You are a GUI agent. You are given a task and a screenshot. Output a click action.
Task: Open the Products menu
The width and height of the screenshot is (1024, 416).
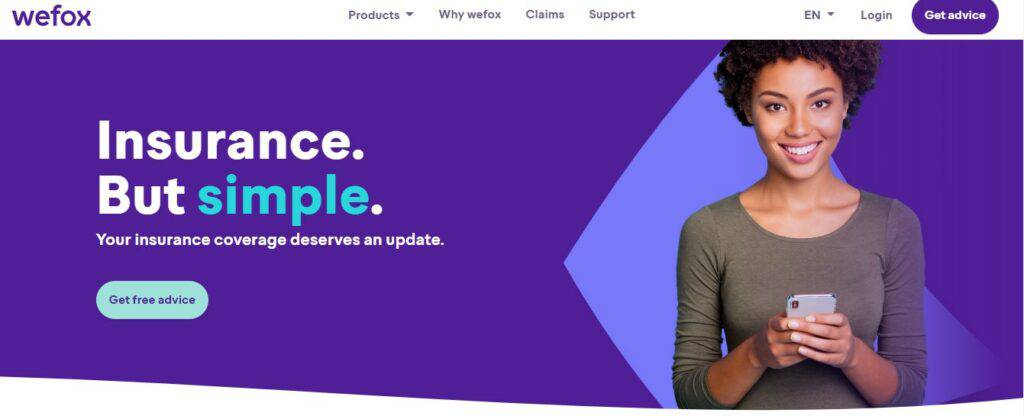[x=380, y=14]
